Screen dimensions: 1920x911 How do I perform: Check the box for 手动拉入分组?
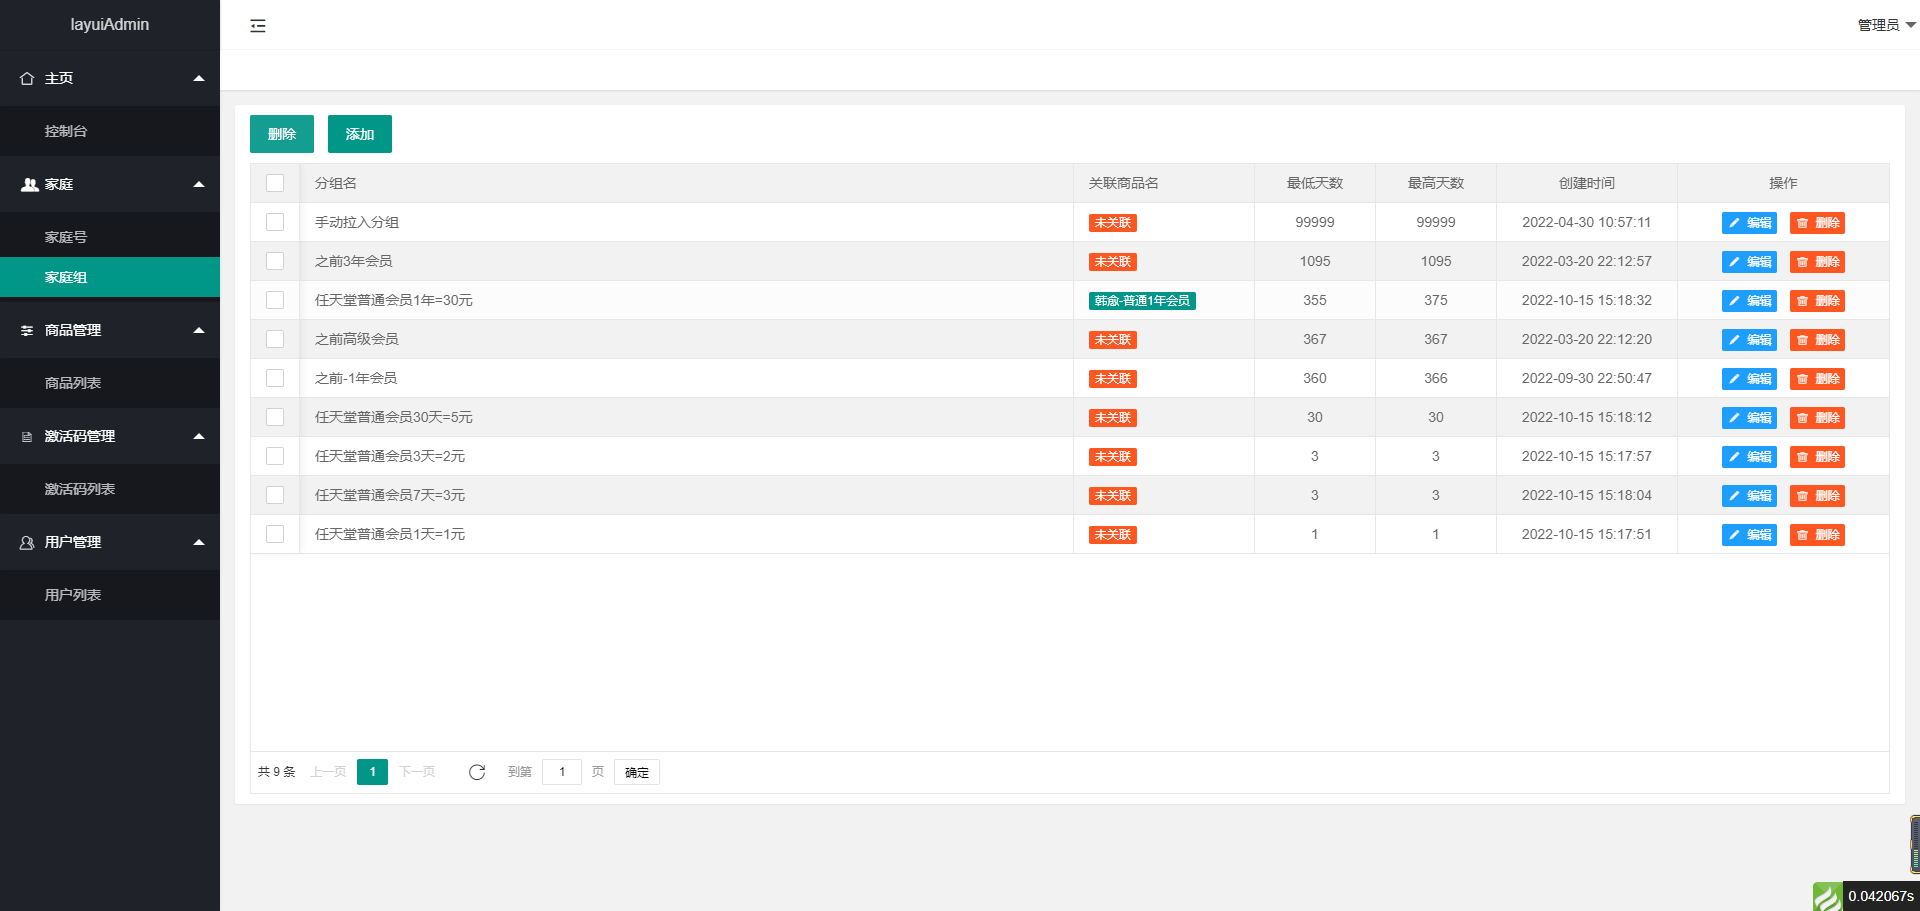point(275,222)
